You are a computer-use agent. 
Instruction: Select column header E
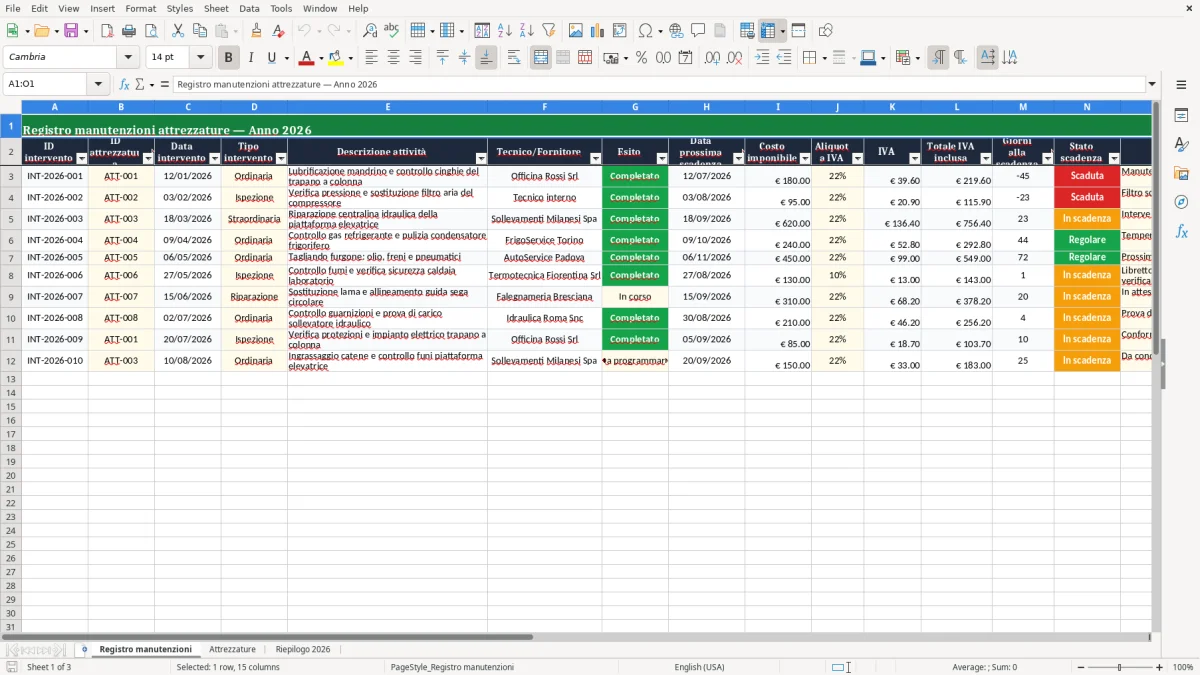coord(387,107)
